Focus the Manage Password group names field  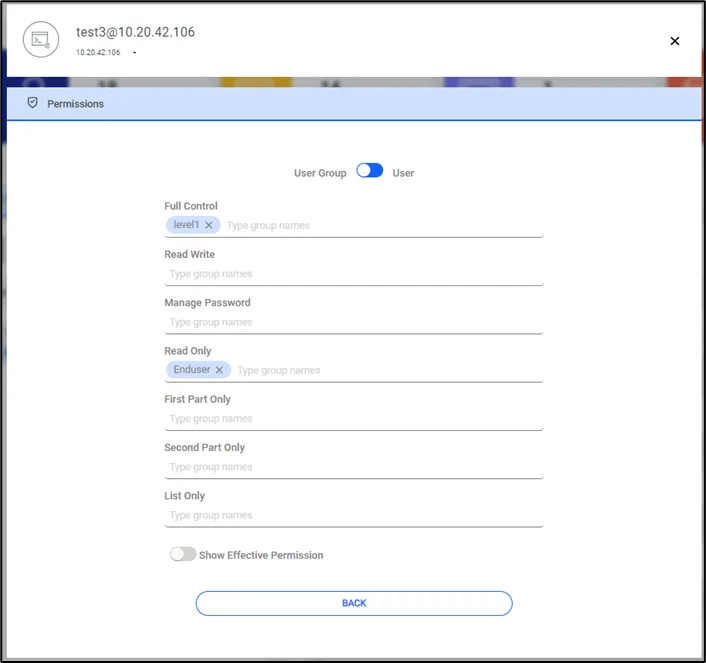tap(354, 322)
